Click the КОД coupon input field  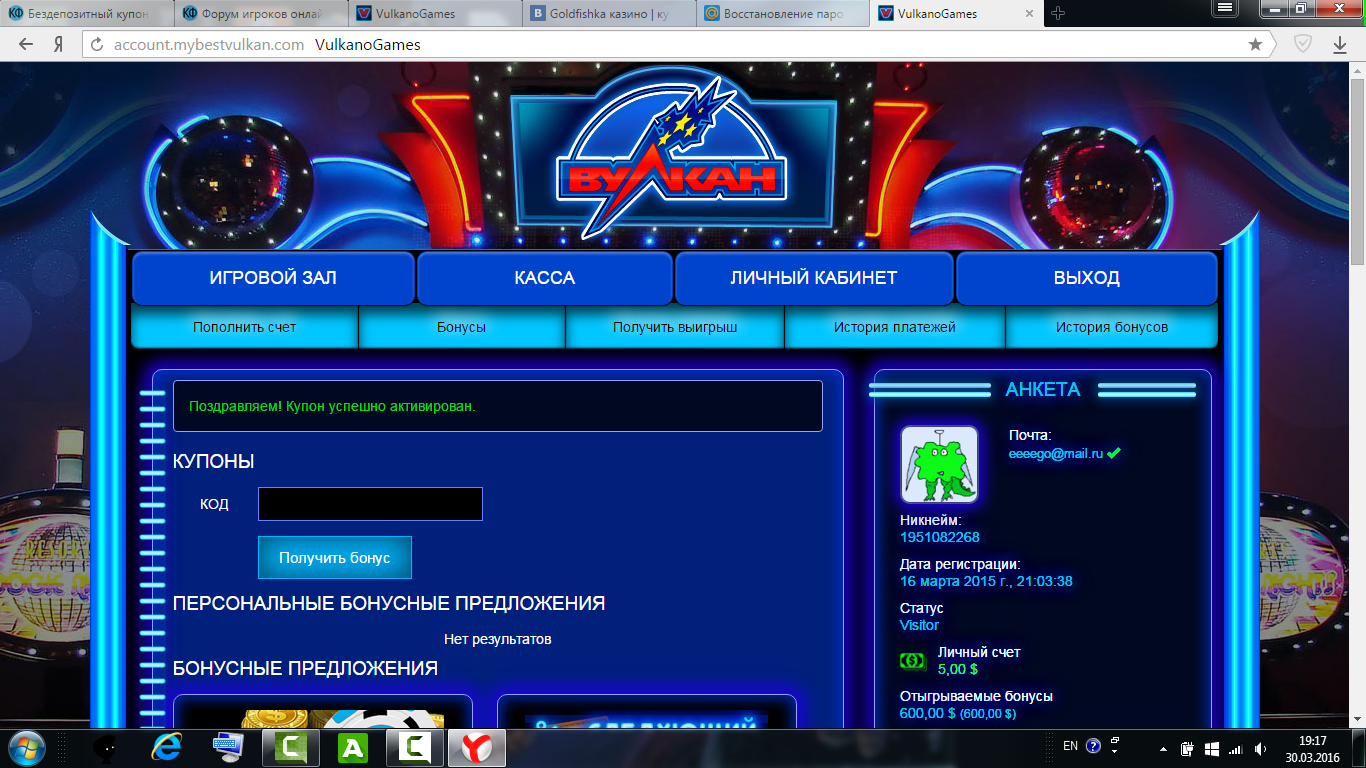(x=370, y=504)
